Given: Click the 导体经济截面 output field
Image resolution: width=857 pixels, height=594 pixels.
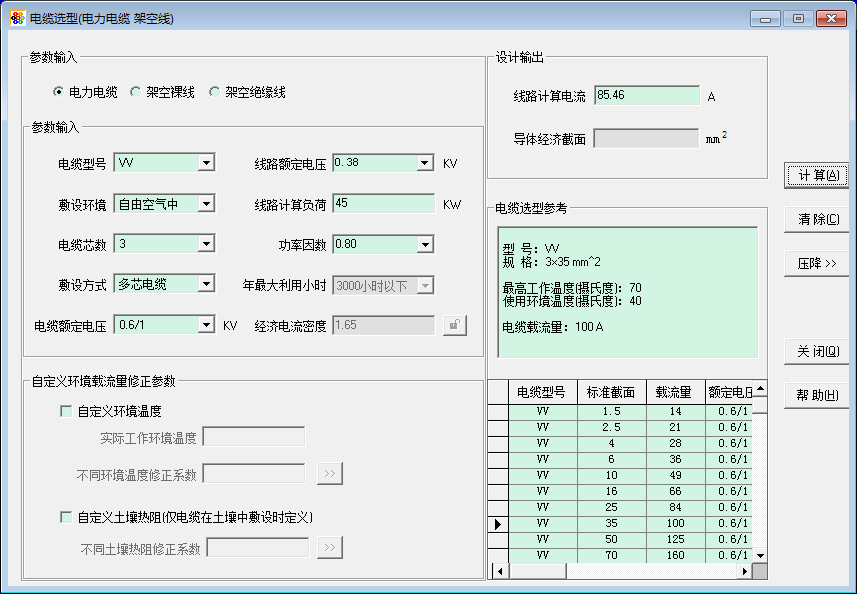Looking at the screenshot, I should pos(646,138).
